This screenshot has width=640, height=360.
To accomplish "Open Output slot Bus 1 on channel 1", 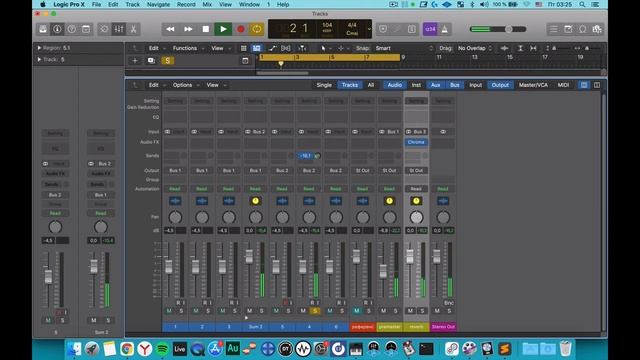I will tap(175, 170).
